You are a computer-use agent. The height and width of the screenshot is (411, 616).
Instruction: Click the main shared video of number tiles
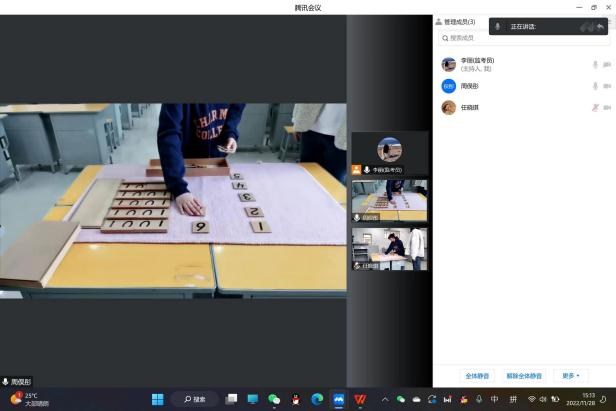(173, 201)
